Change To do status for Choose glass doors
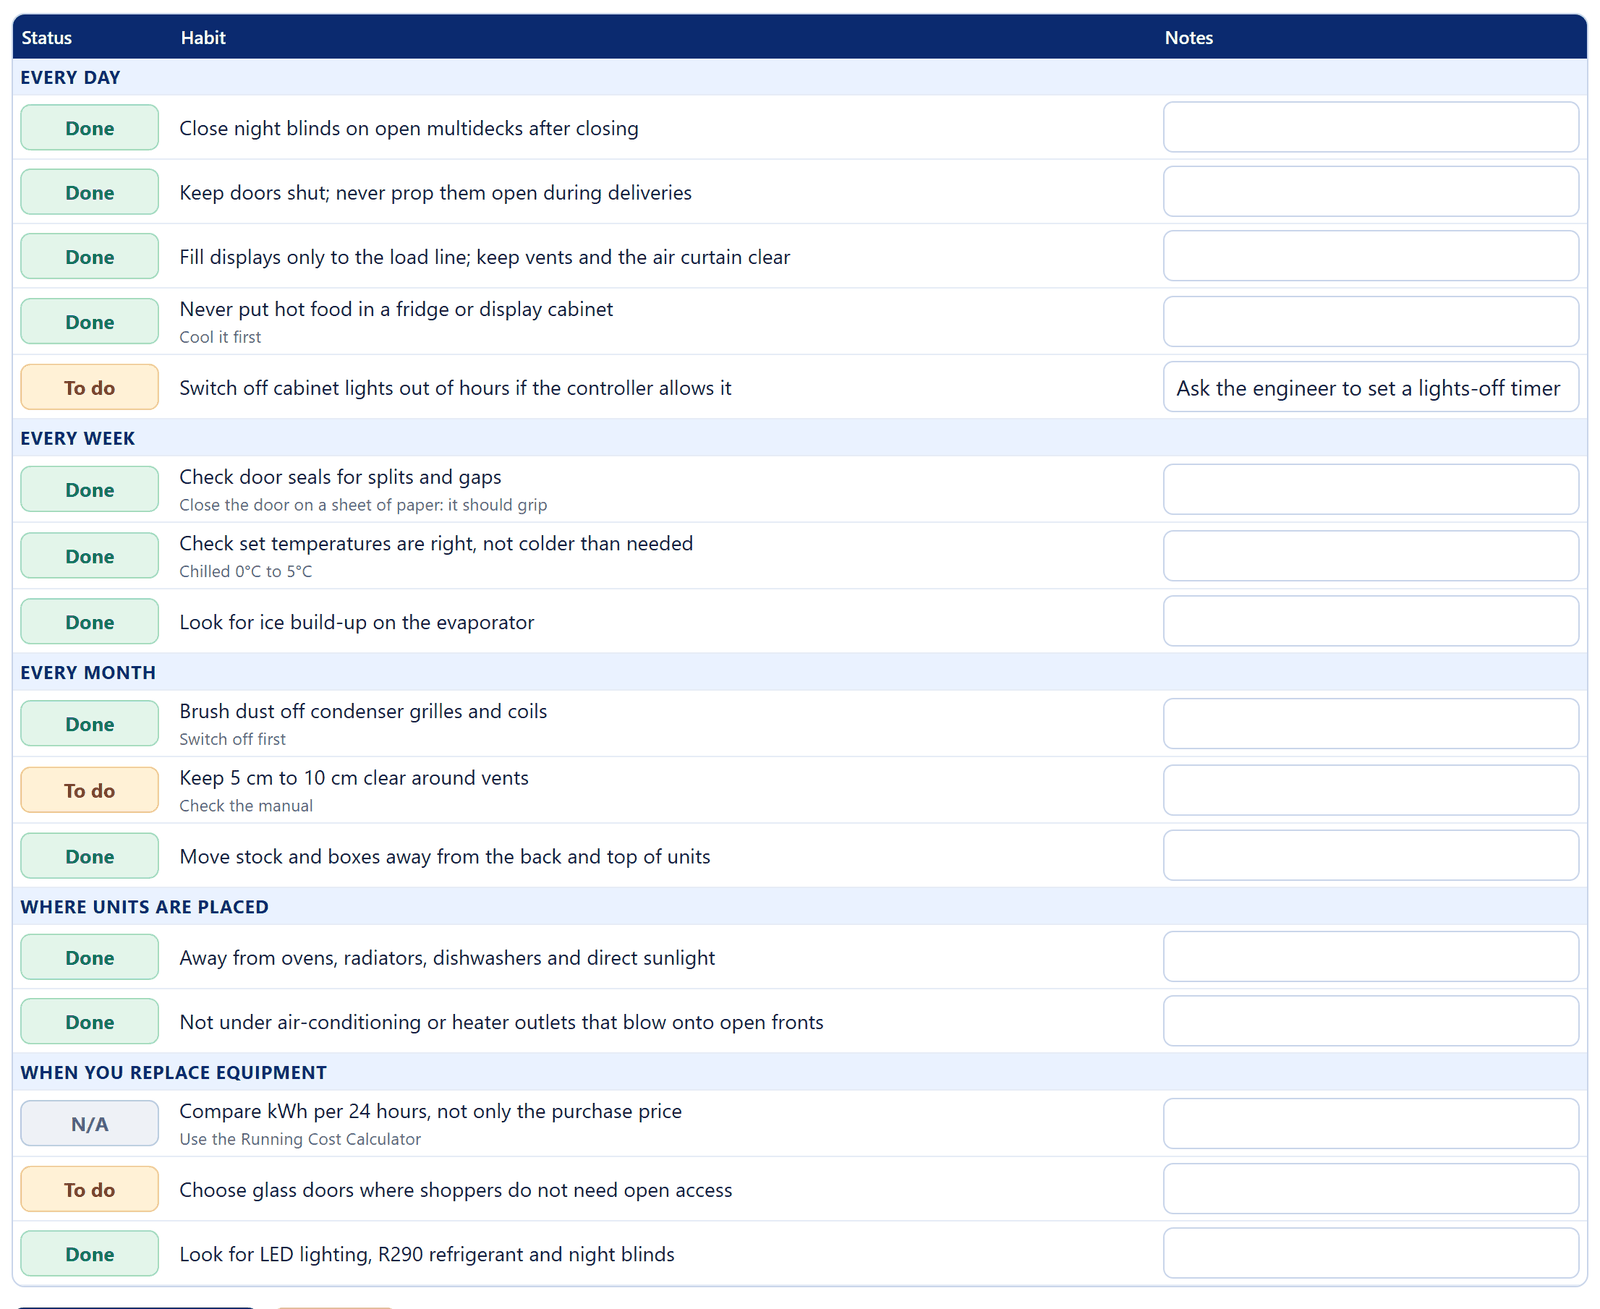Screen dimensions: 1600x1309 pyautogui.click(x=89, y=1190)
